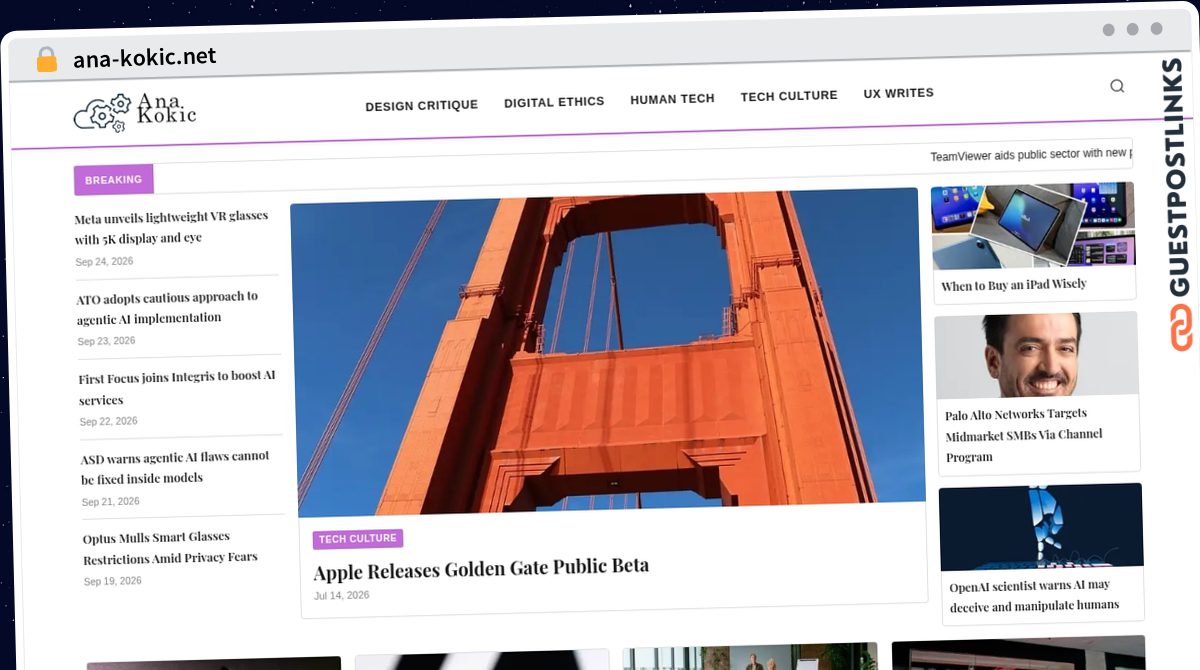The image size is (1200, 670).
Task: Open ATO adopts cautious approach article
Action: pyautogui.click(x=167, y=307)
